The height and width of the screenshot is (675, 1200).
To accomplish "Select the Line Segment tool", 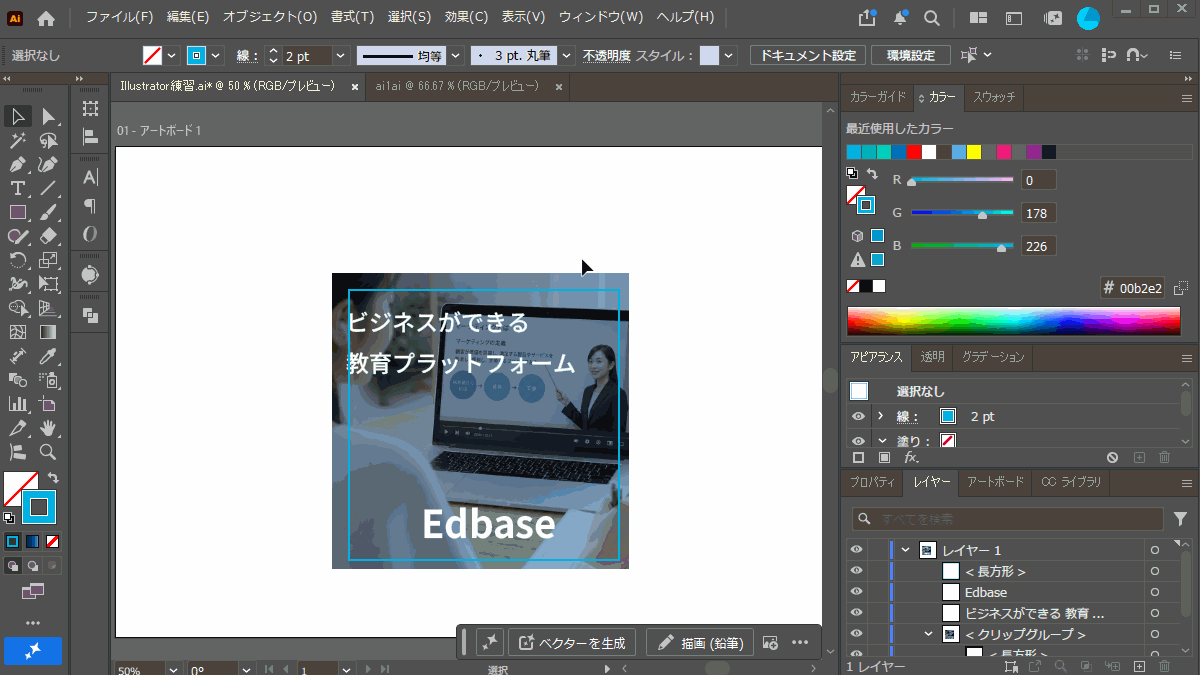I will coord(48,189).
